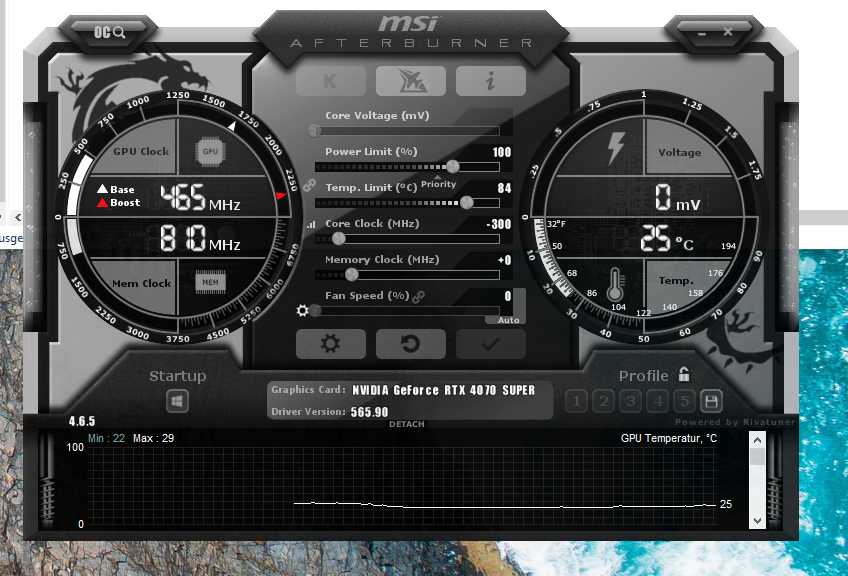Click the 465 MHz GPU clock readout
This screenshot has height=576, width=848.
[x=200, y=197]
